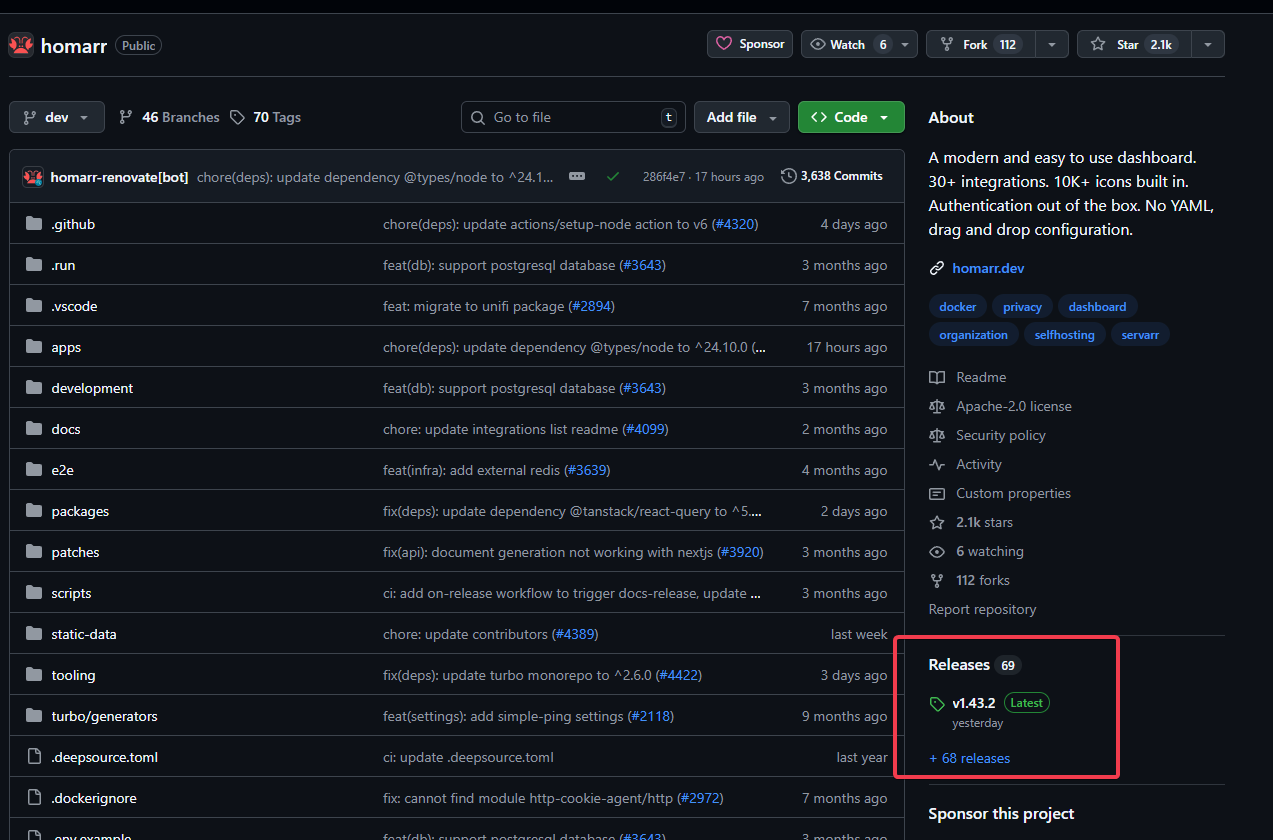Open the Star lists dropdown arrow
This screenshot has width=1273, height=840.
coord(1208,44)
